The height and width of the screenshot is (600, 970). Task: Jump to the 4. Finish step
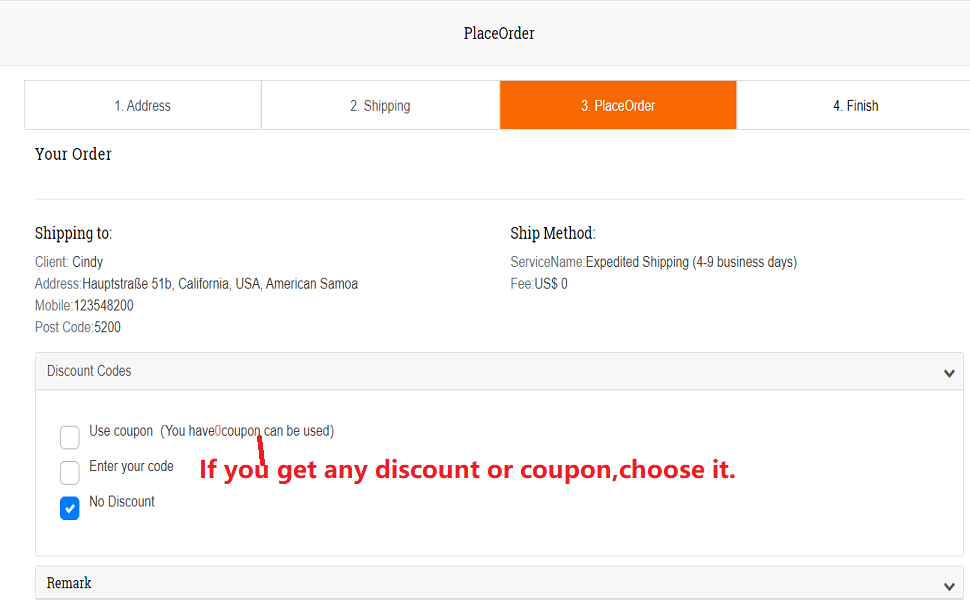click(855, 106)
